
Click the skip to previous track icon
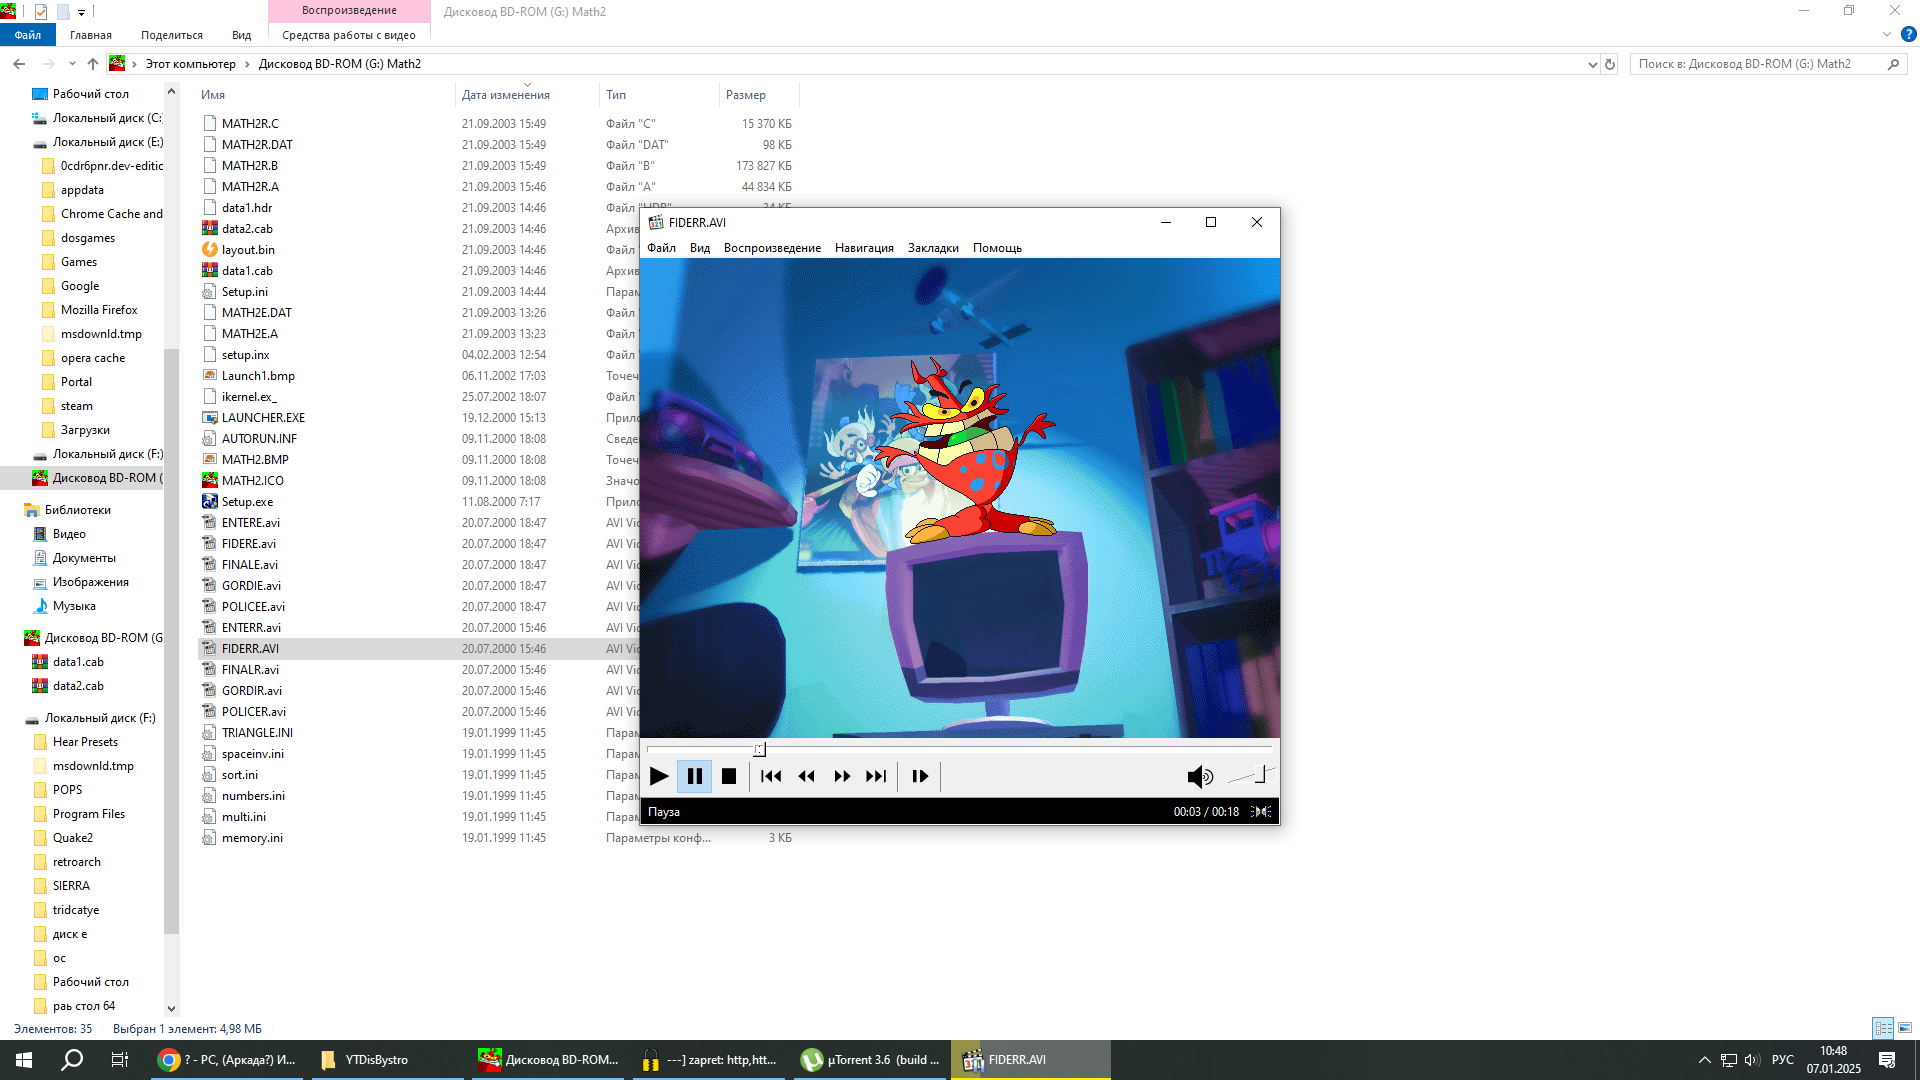click(x=771, y=776)
